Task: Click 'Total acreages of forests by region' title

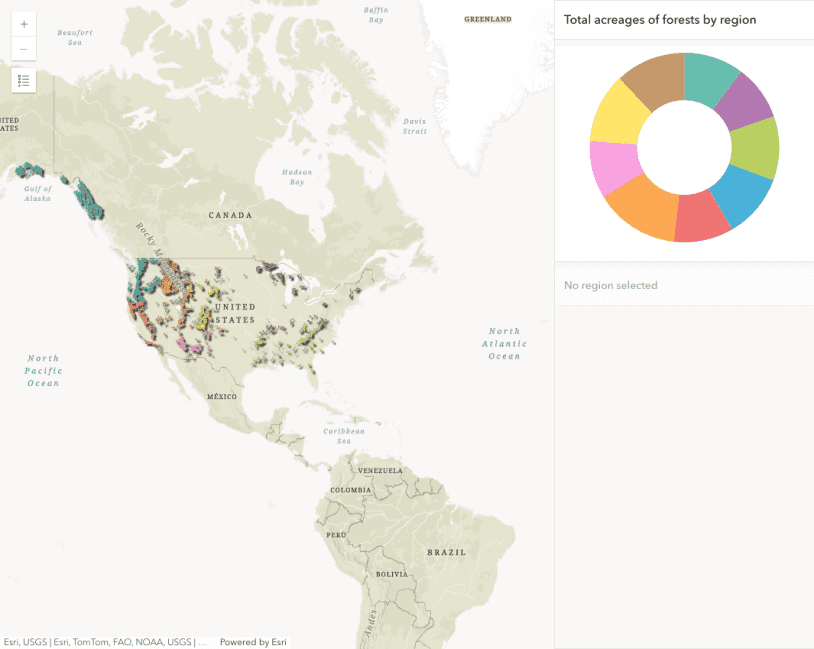Action: (660, 20)
